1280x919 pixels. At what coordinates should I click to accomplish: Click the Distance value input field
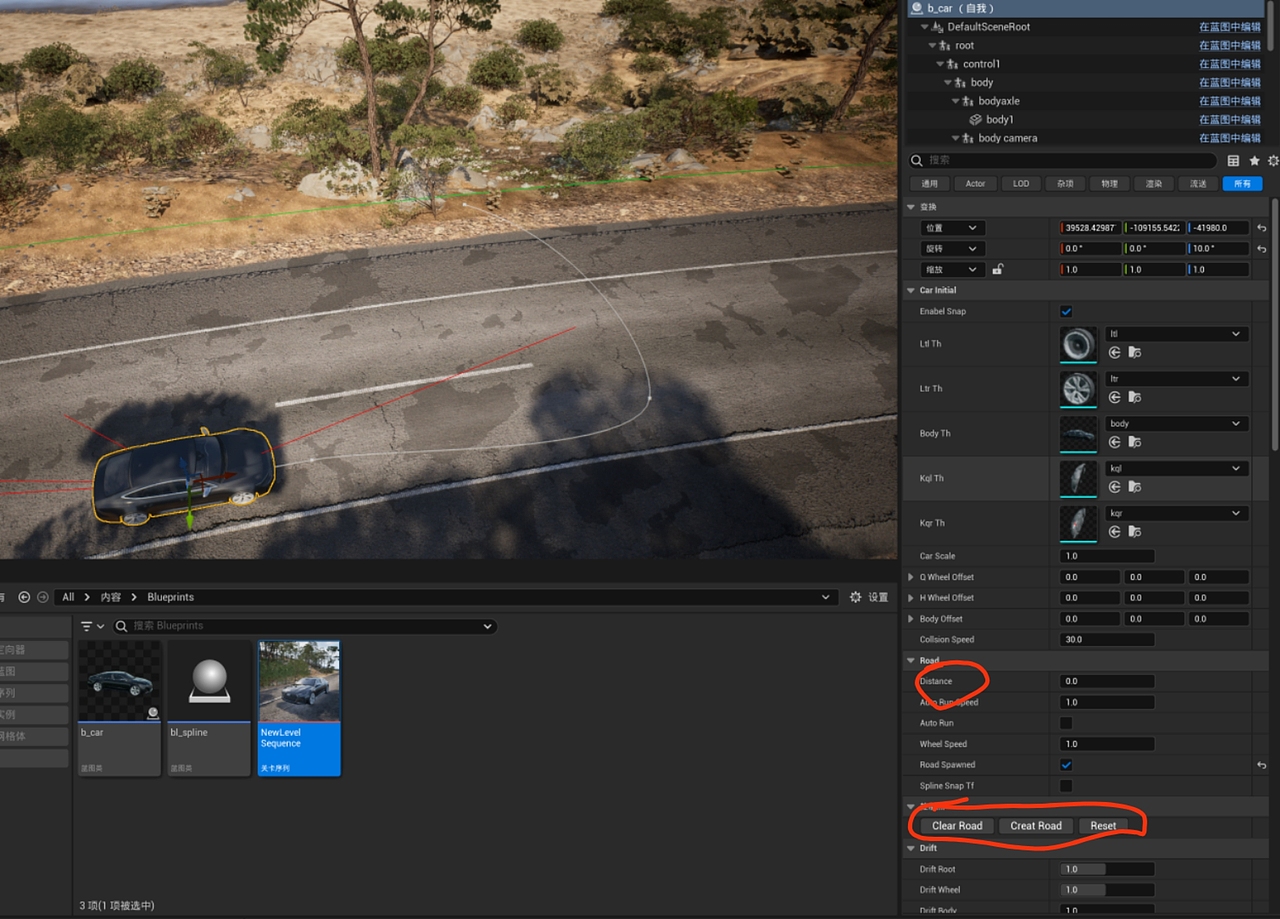(x=1107, y=681)
